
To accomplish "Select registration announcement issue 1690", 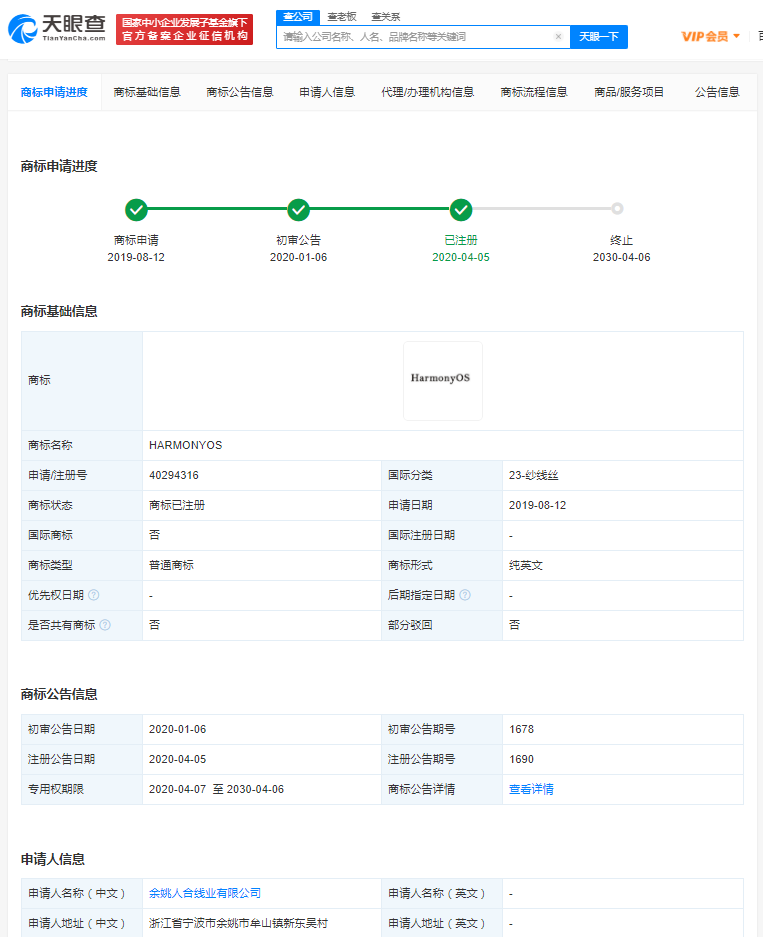I will [x=522, y=759].
